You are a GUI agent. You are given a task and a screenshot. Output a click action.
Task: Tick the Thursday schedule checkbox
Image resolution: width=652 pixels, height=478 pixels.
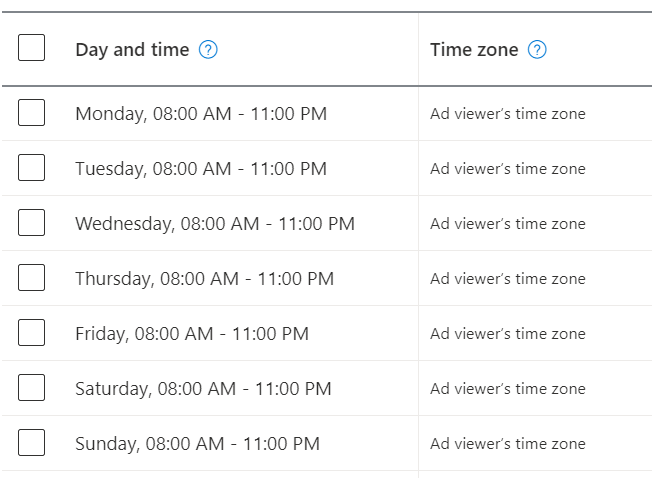coord(32,277)
